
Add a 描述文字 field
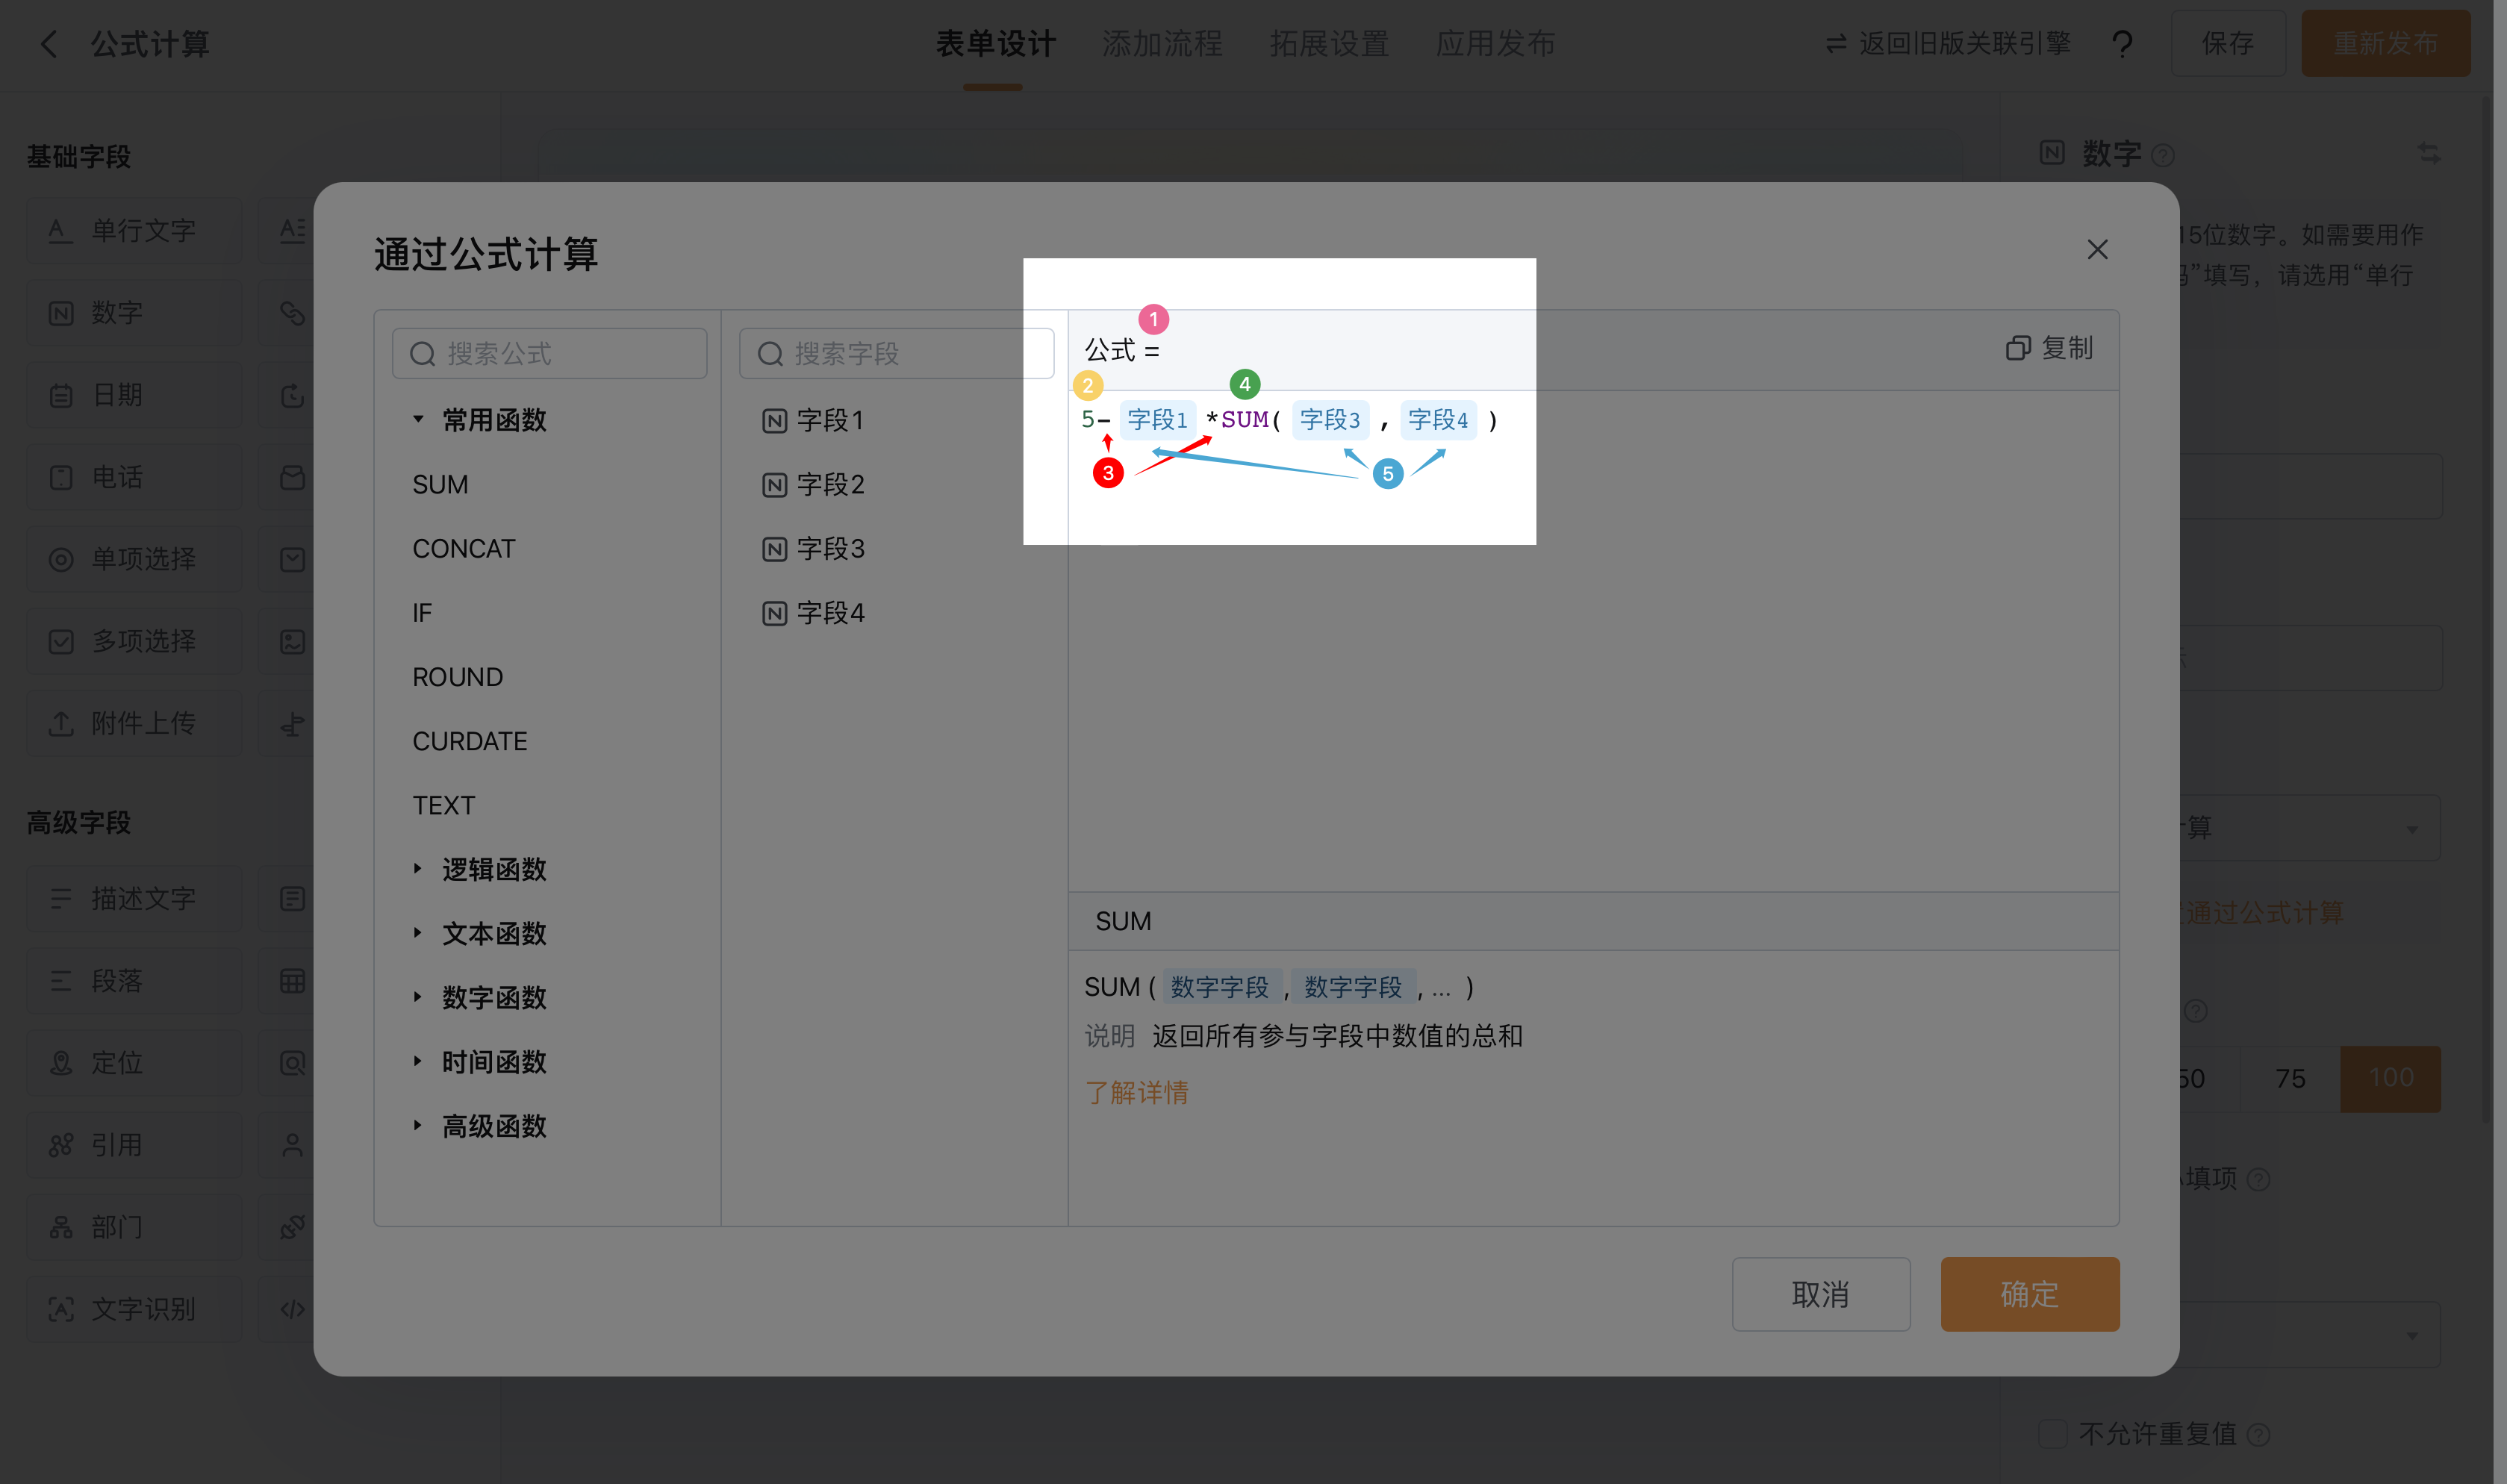[134, 899]
